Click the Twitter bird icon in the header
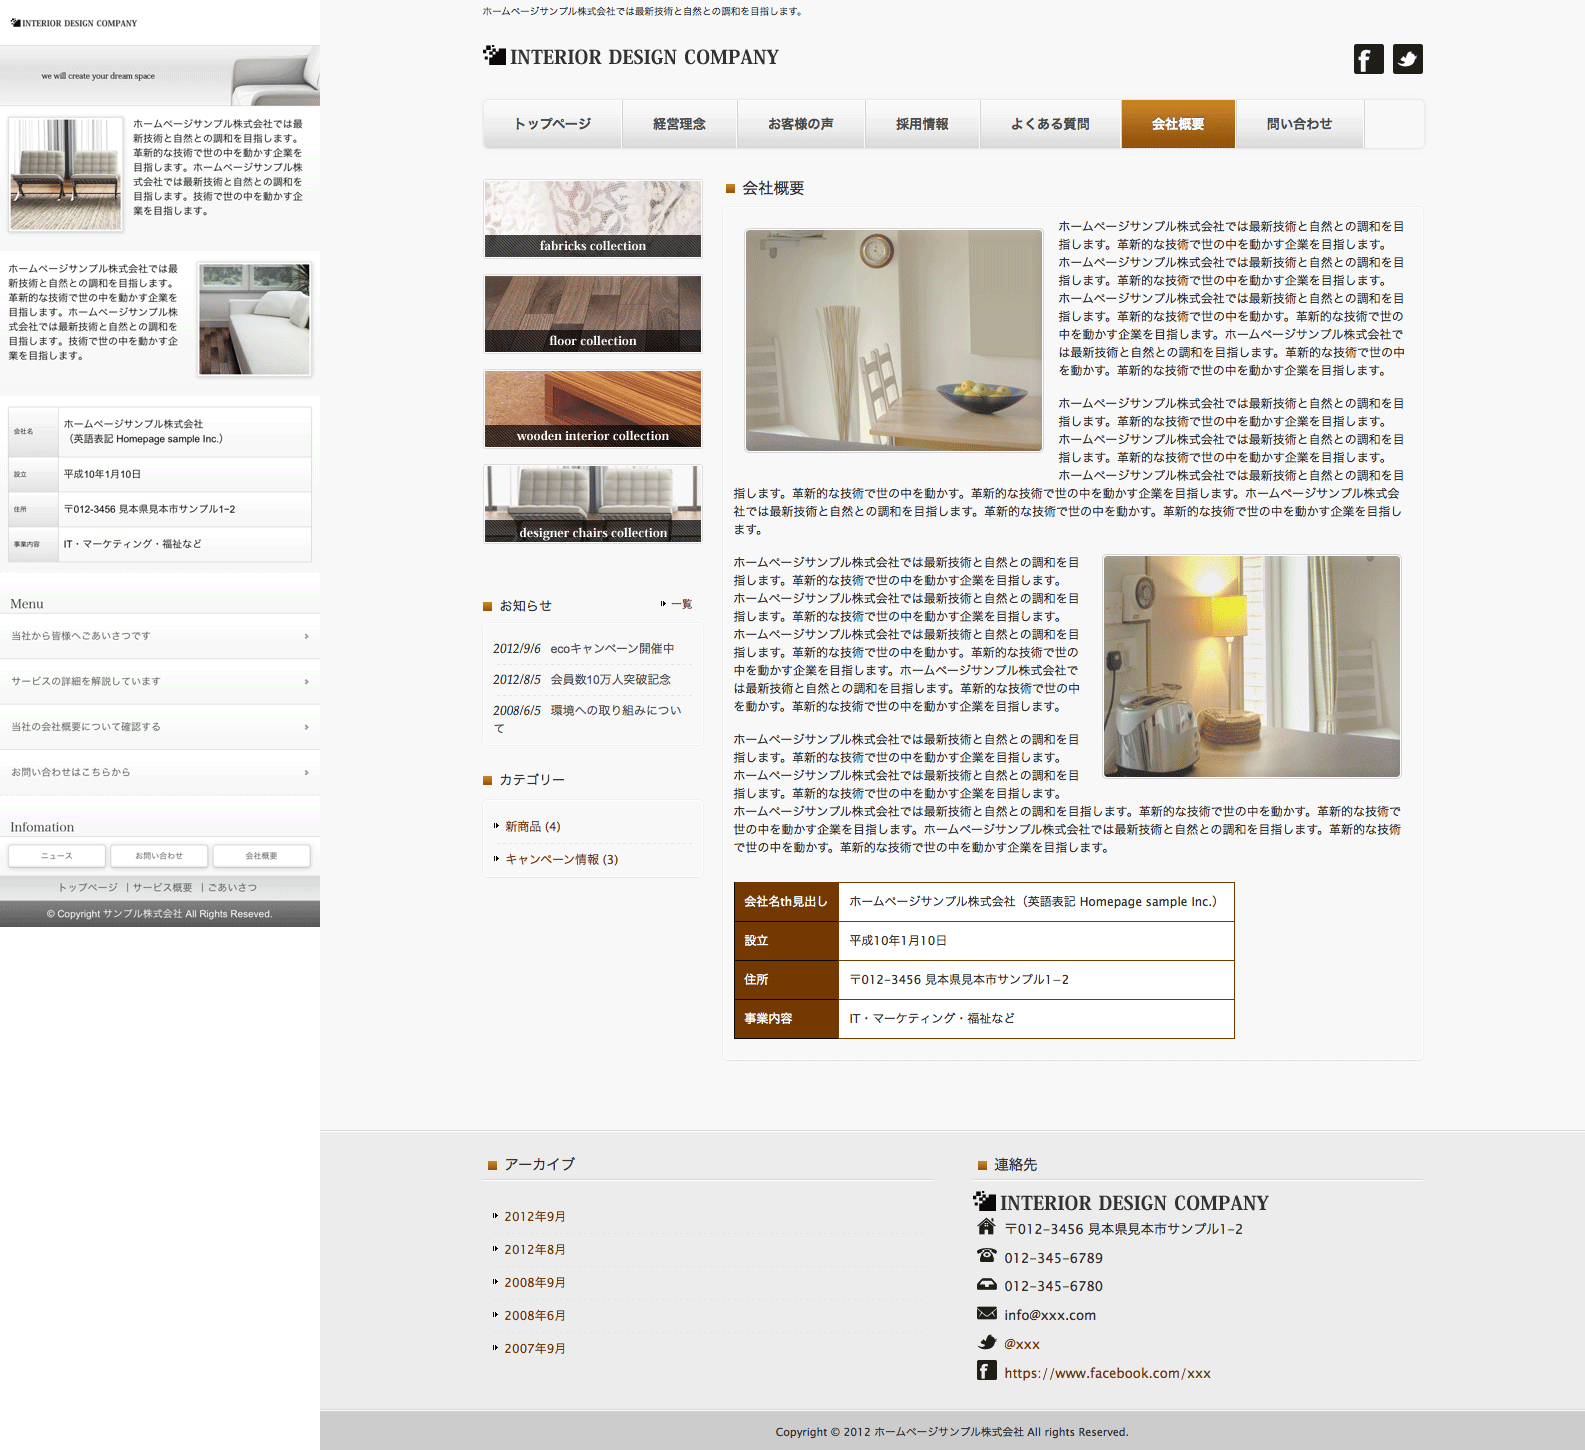Image resolution: width=1585 pixels, height=1450 pixels. (1407, 59)
